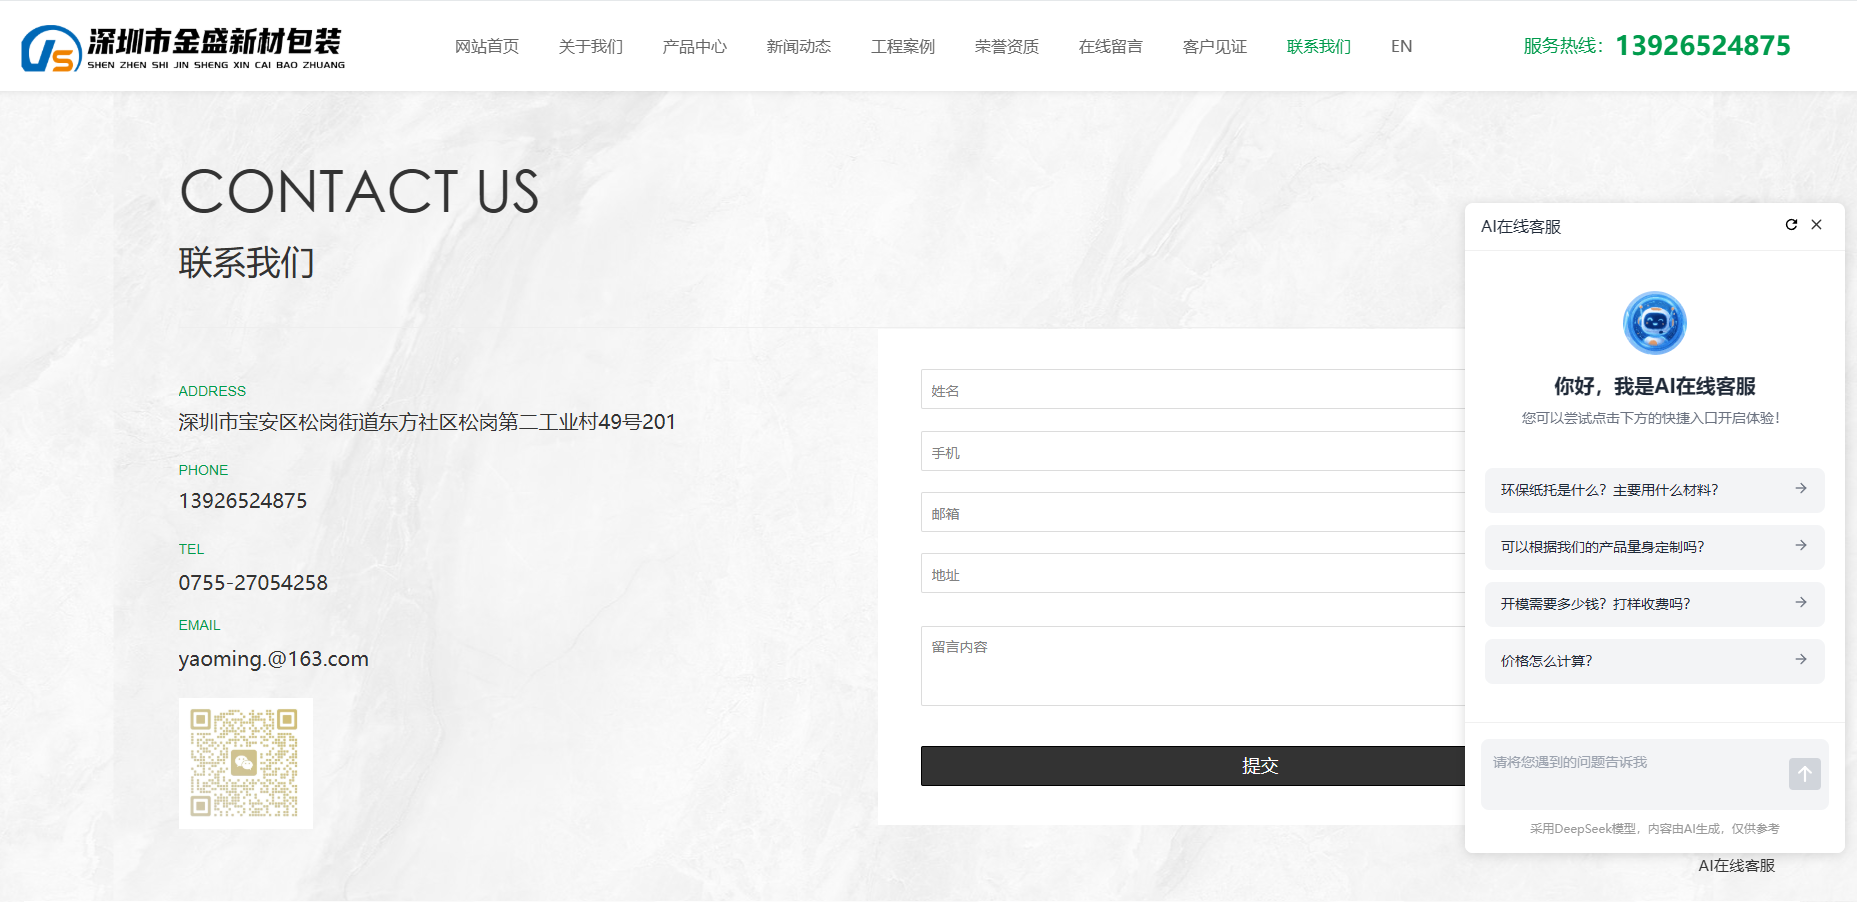Focus the 手机 phone input field

tap(1193, 451)
